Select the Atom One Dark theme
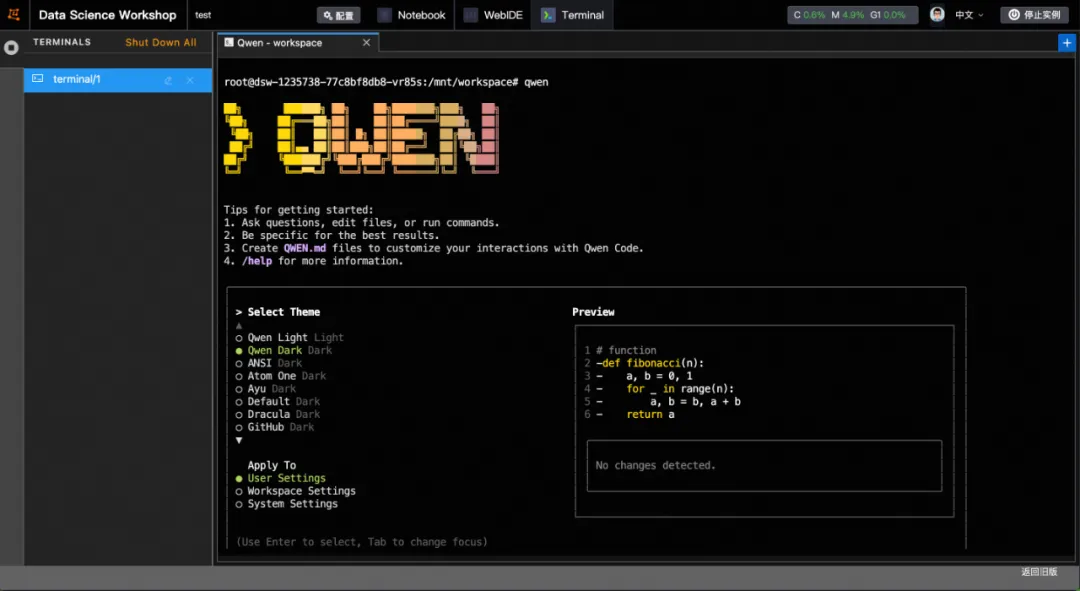Screen dimensions: 1080x591 tap(281, 376)
